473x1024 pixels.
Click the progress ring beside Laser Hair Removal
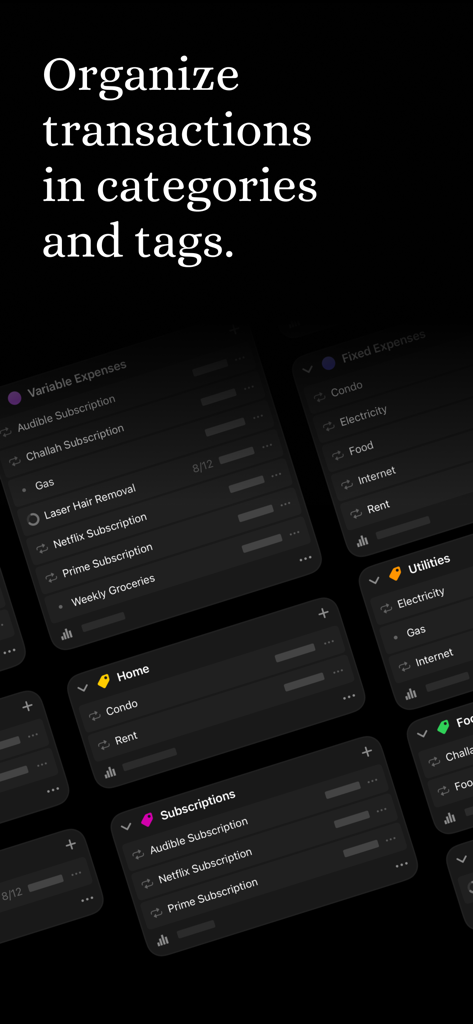(x=33, y=519)
